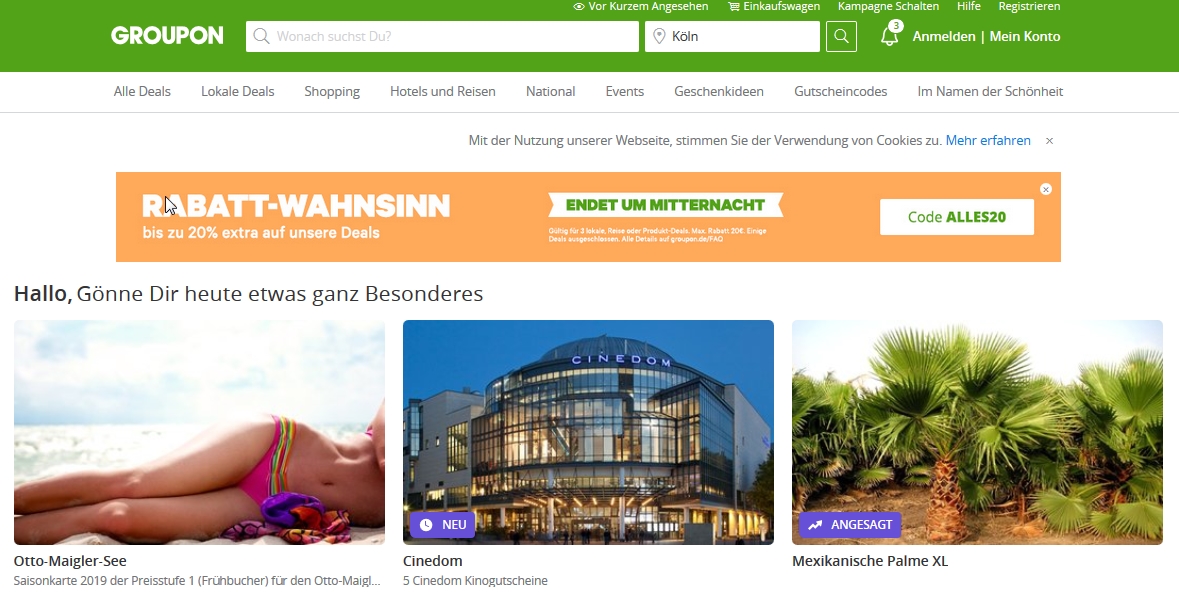Click the eye icon for Vor Kurzem Angesehen
The height and width of the screenshot is (596, 1179).
(x=579, y=7)
